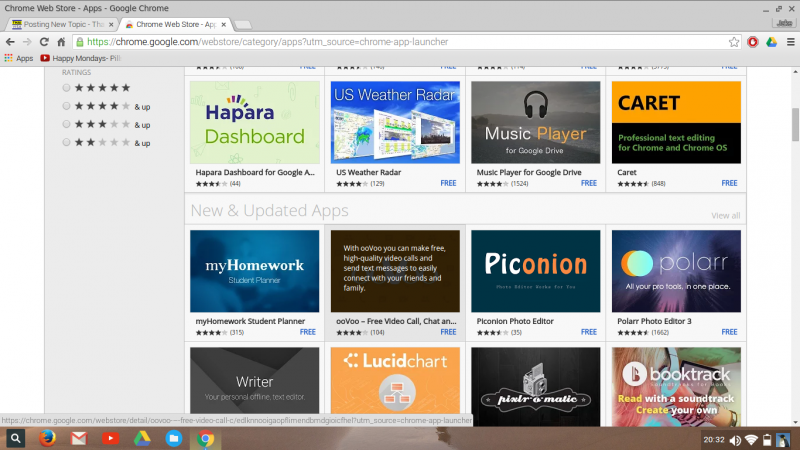Click the Hapara Dashboard for Google A... title

255,172
